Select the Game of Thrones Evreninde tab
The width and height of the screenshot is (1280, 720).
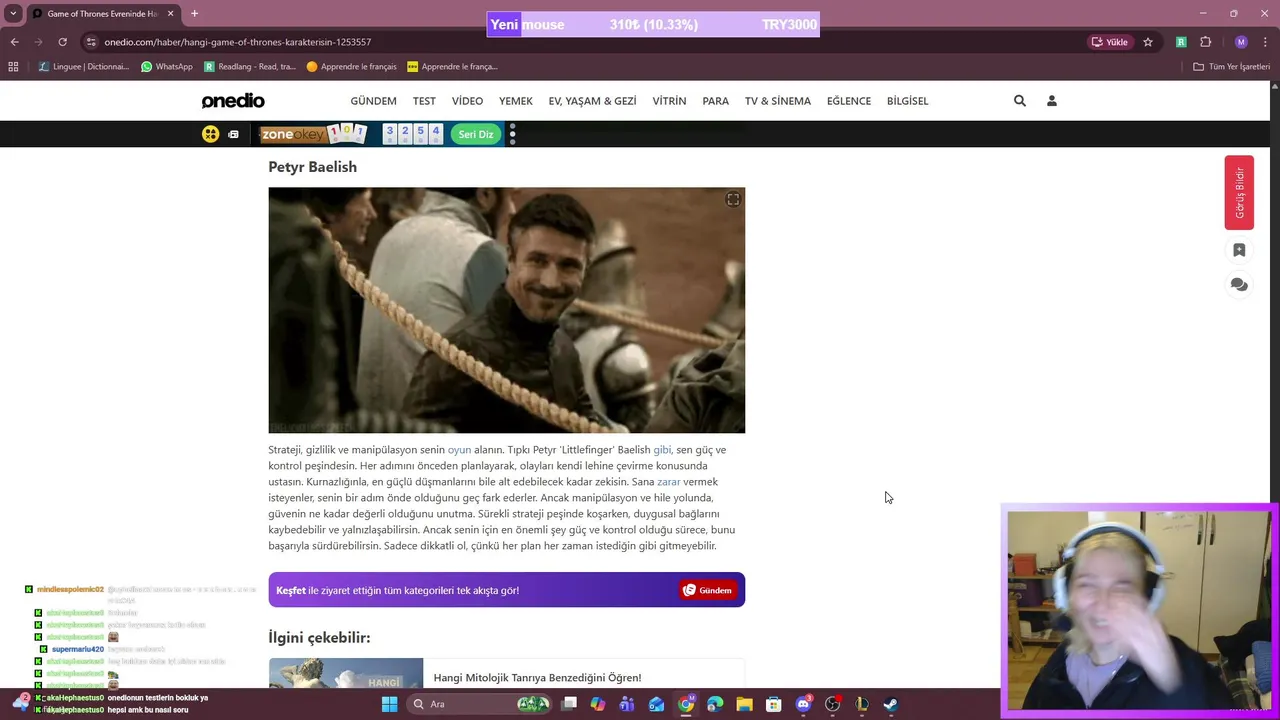pos(102,14)
